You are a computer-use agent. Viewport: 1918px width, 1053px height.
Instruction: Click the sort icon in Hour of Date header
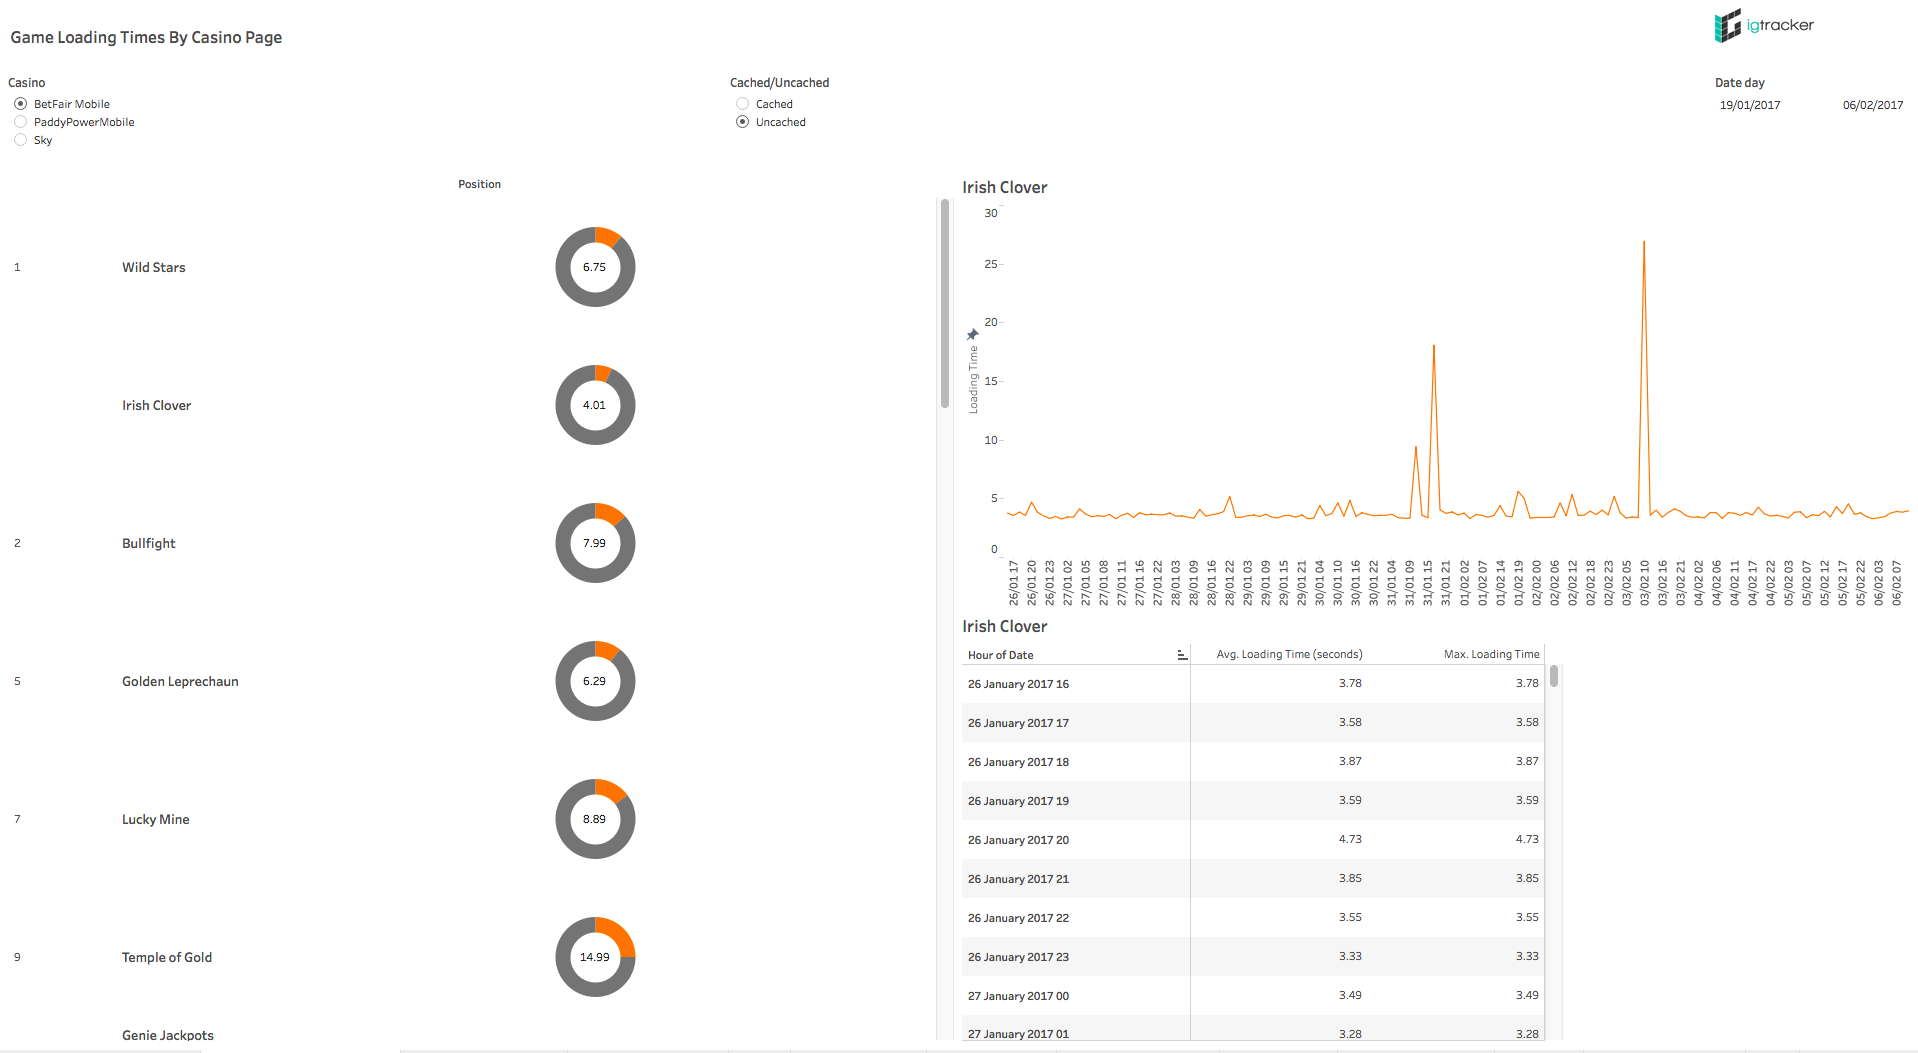(1182, 655)
